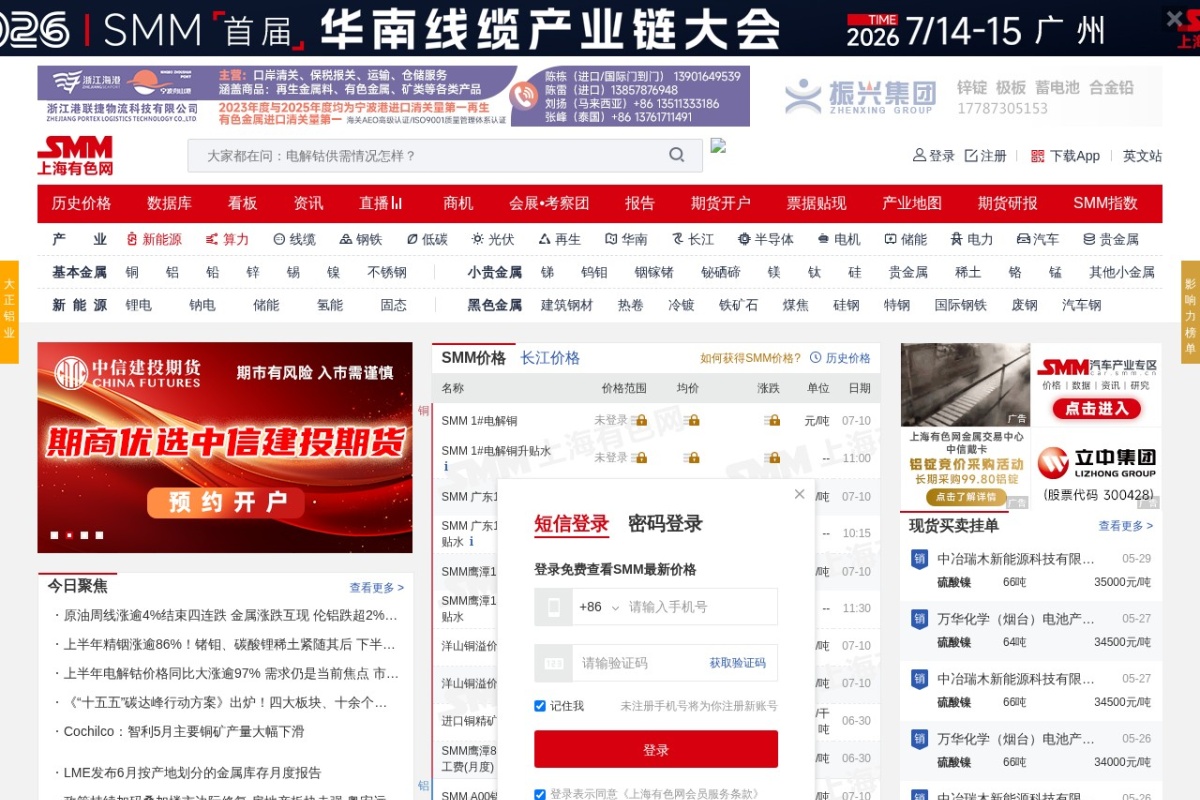Switch to 密码登录 tab
This screenshot has height=800, width=1200.
click(665, 523)
